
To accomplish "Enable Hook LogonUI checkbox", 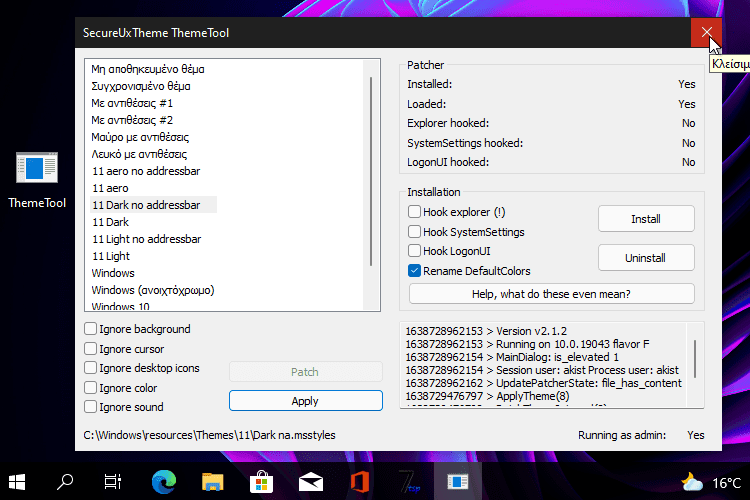I will click(414, 251).
